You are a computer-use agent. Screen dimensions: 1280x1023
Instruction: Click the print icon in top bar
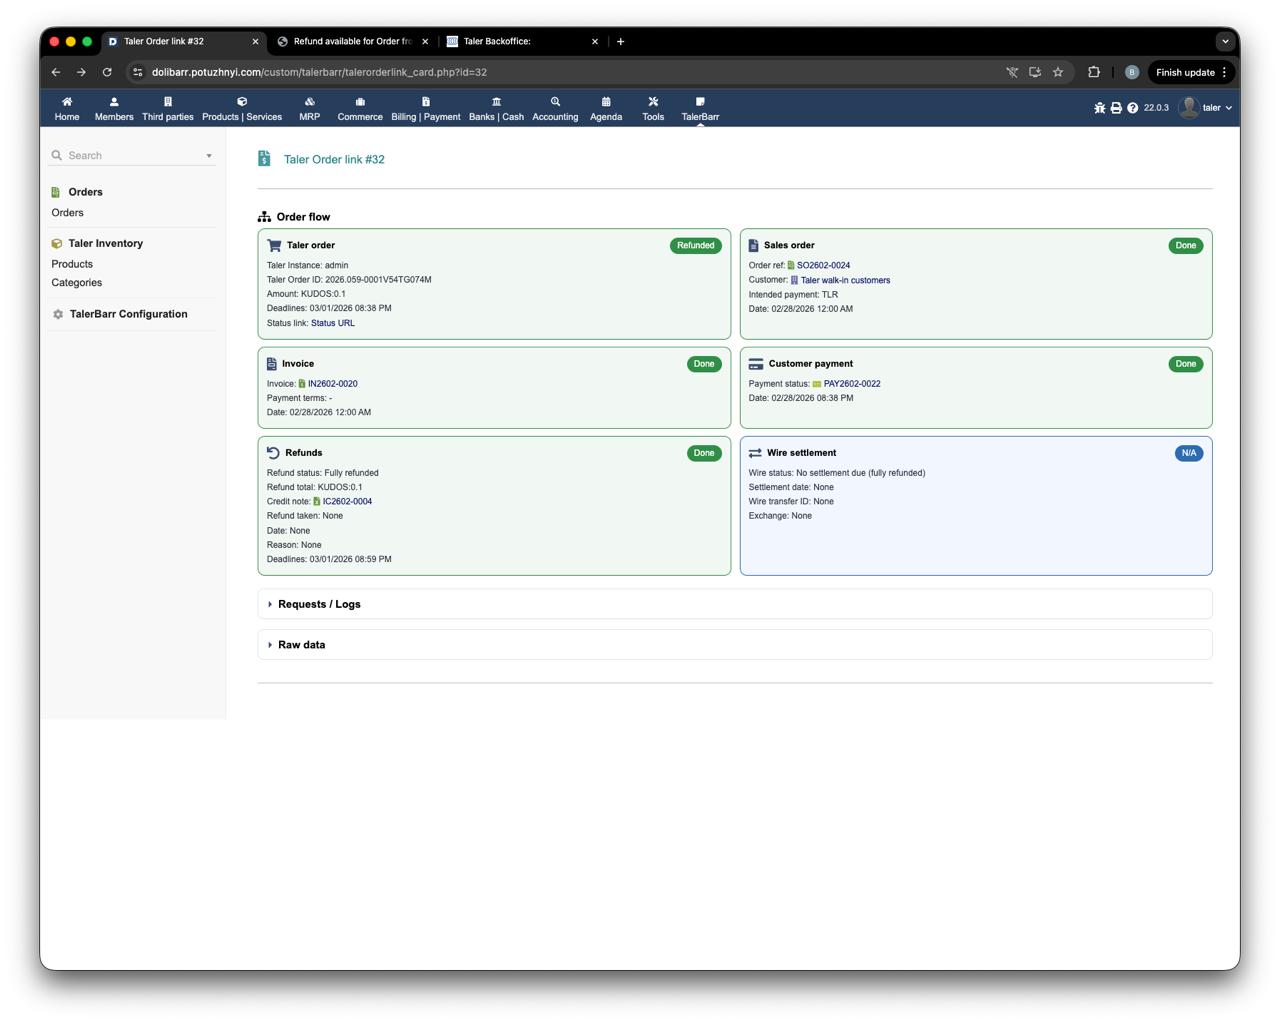coord(1116,108)
